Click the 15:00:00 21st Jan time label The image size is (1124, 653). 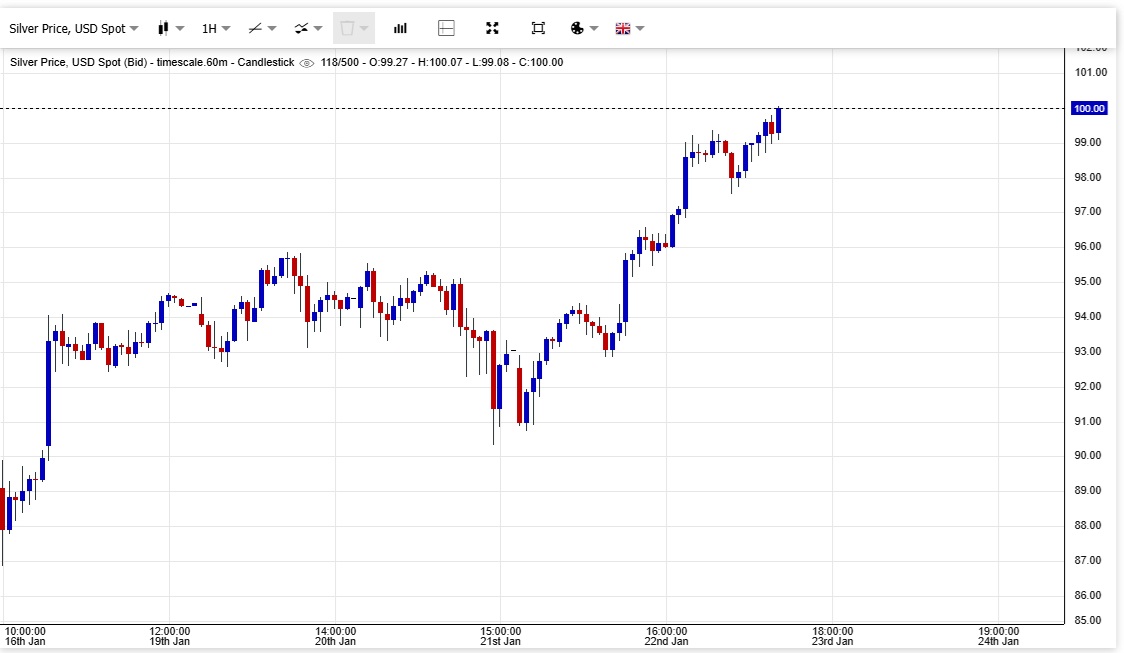click(500, 637)
